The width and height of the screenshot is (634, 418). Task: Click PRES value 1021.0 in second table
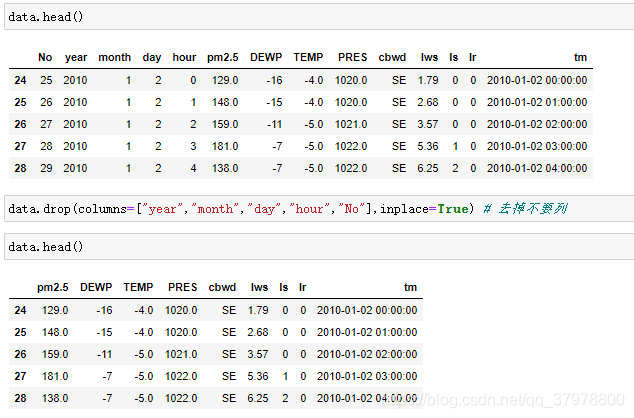[181, 354]
